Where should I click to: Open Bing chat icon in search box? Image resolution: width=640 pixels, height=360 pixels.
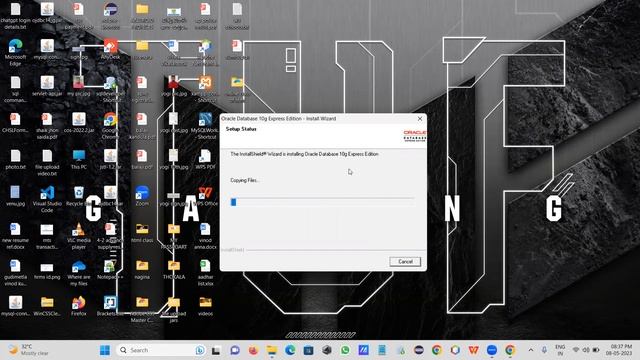pyautogui.click(x=200, y=350)
